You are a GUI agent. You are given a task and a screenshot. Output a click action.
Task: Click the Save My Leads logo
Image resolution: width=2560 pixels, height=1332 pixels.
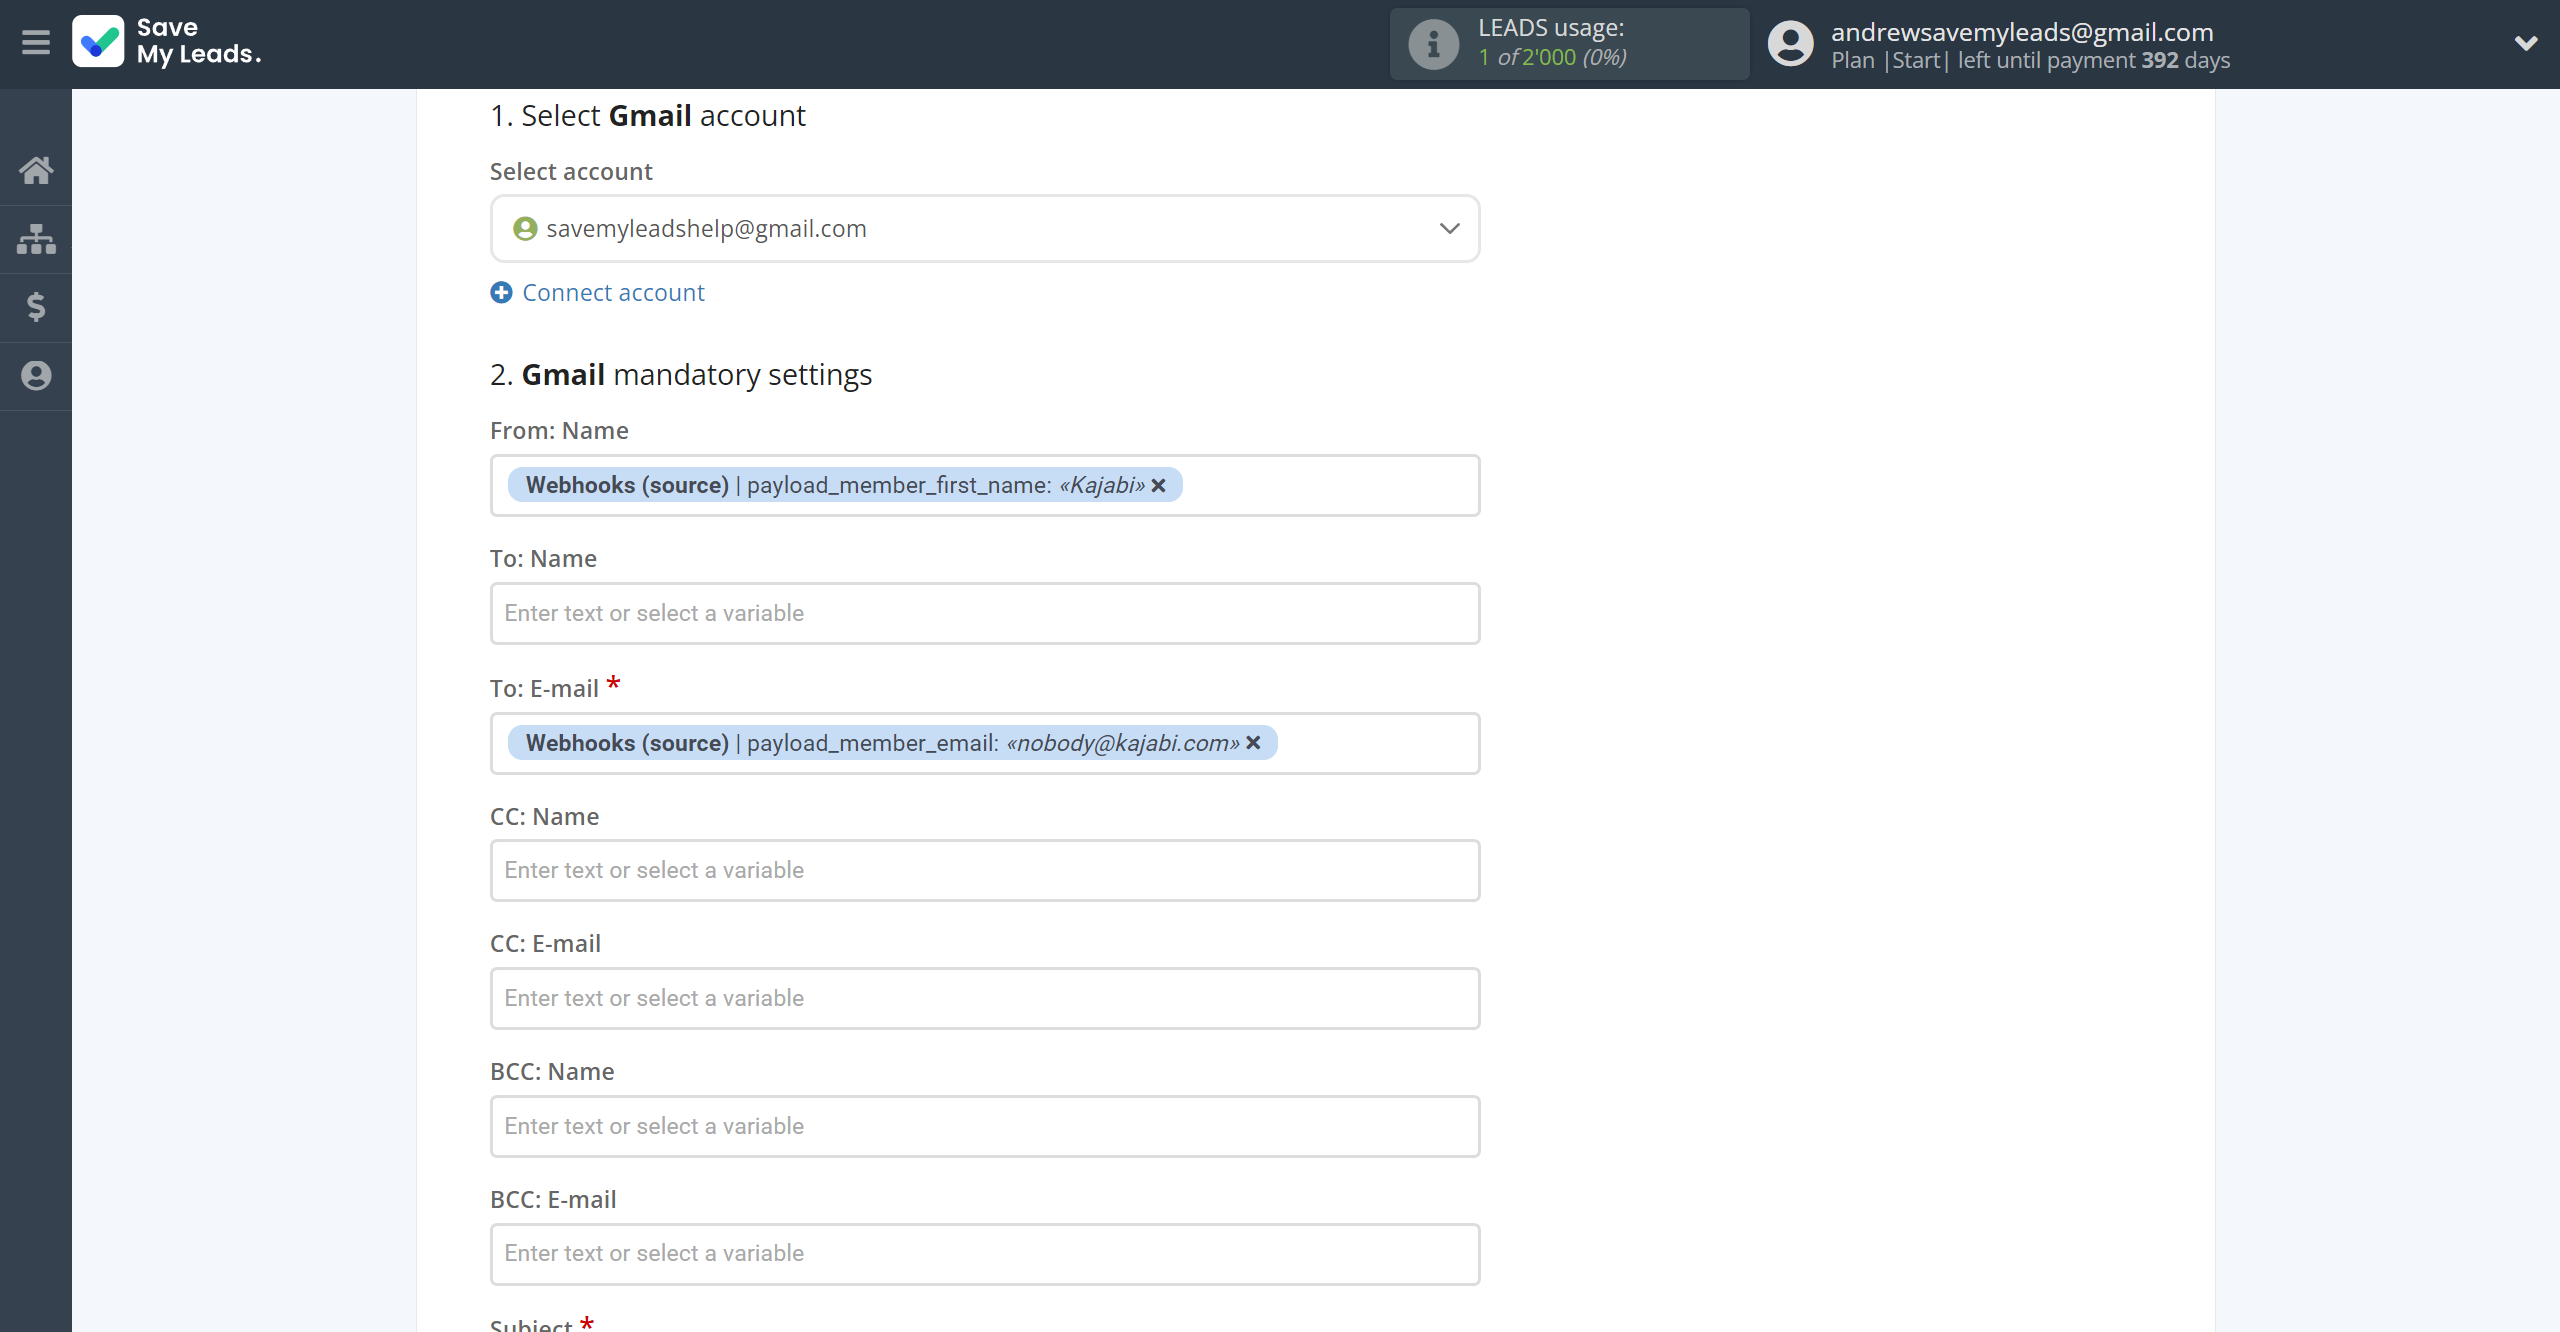[x=167, y=42]
